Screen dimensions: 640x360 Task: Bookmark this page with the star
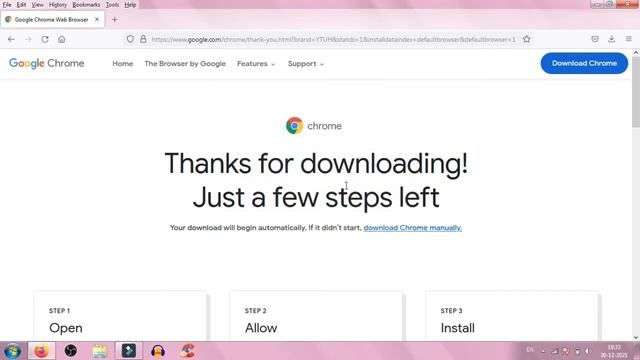pyautogui.click(x=527, y=39)
